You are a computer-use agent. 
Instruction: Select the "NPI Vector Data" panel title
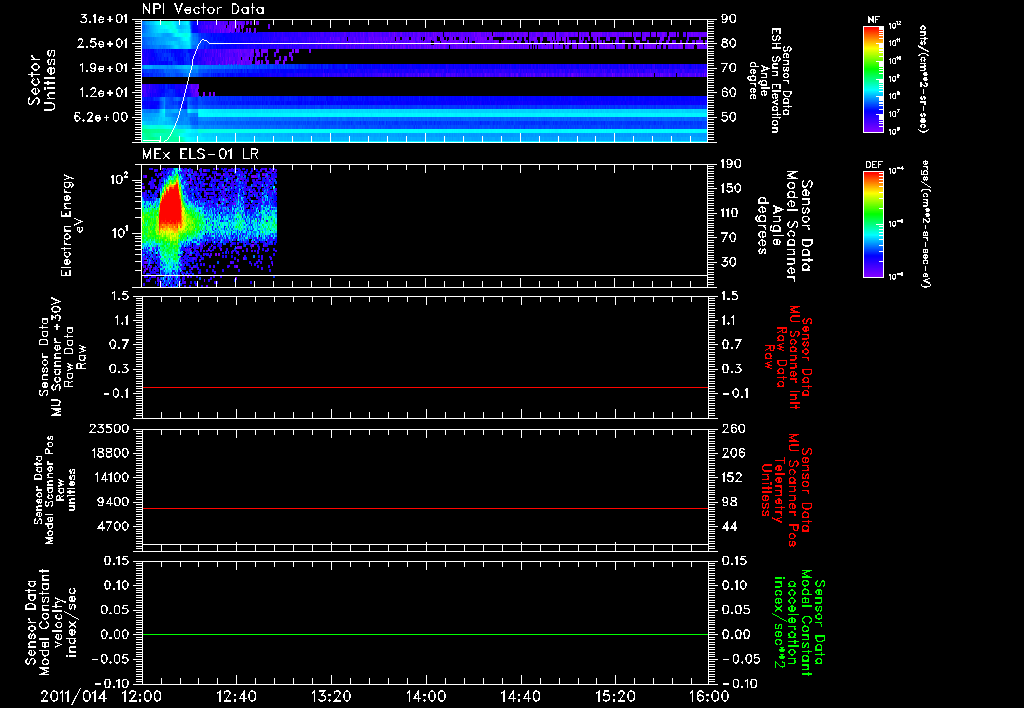point(203,9)
